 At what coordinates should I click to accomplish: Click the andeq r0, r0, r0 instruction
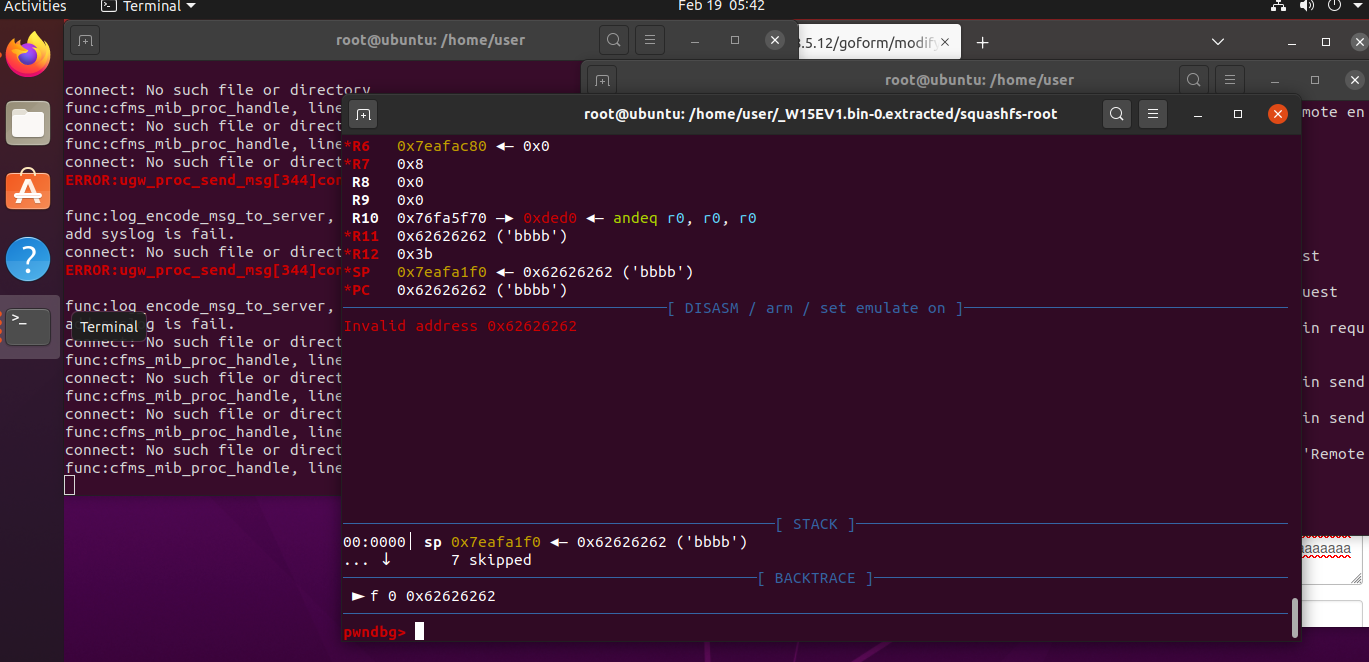tap(684, 218)
